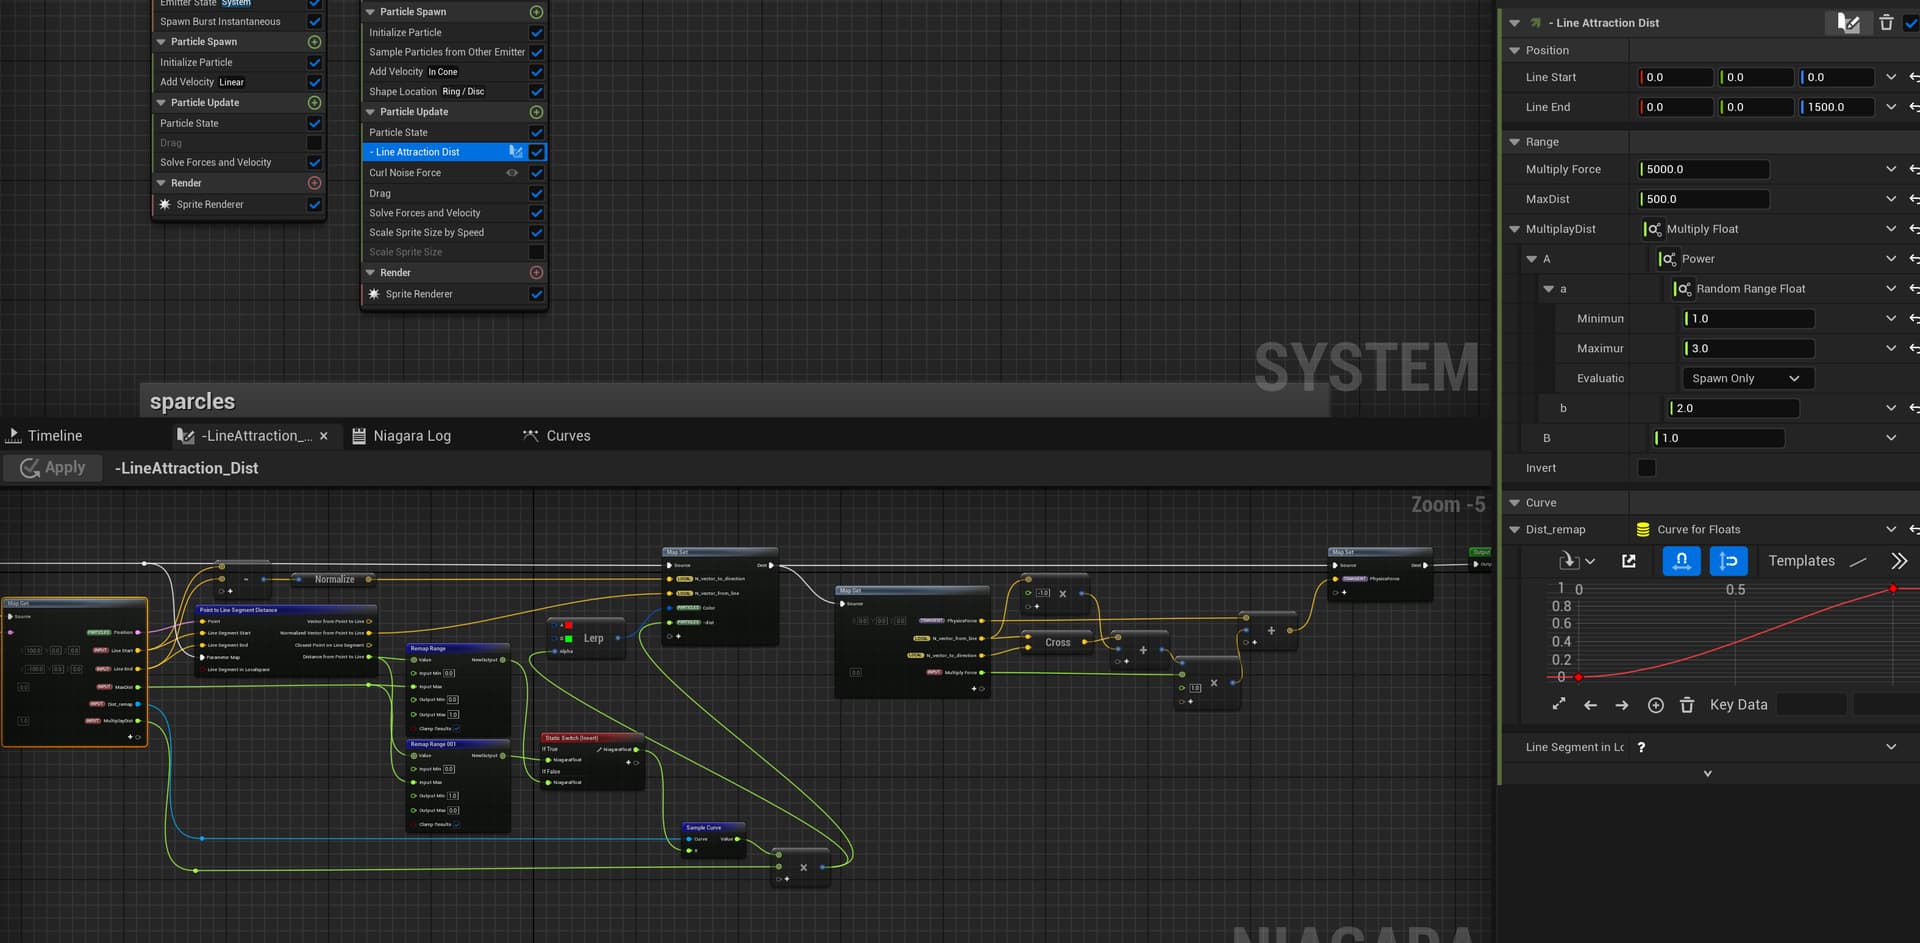Switch to the Timeline tab
The image size is (1920, 943).
45,436
